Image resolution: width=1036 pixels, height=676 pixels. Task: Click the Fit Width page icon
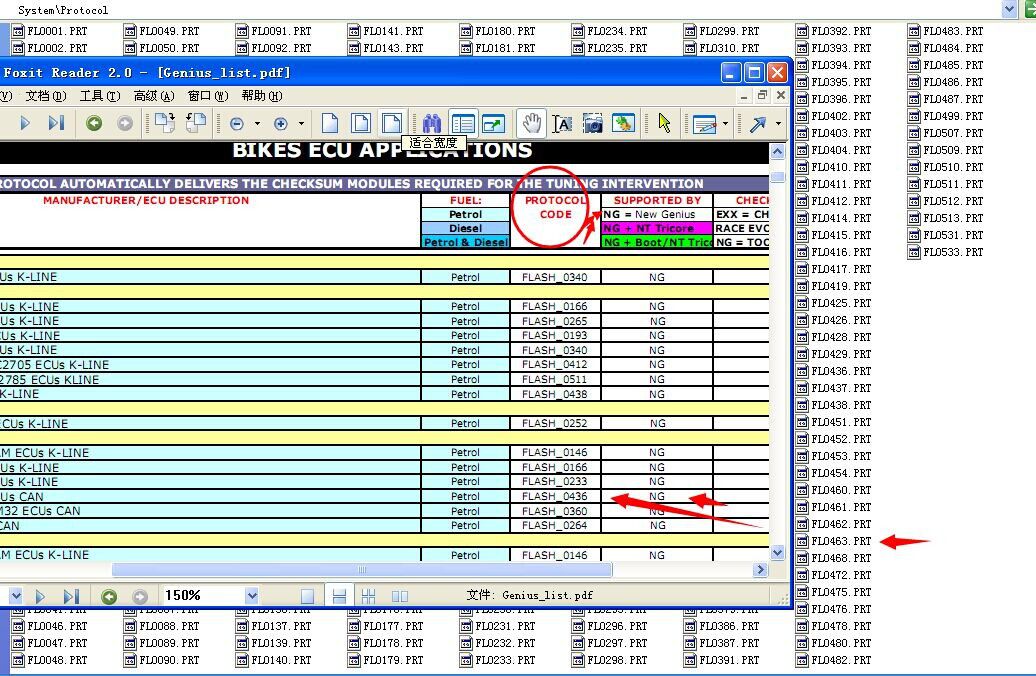(392, 123)
